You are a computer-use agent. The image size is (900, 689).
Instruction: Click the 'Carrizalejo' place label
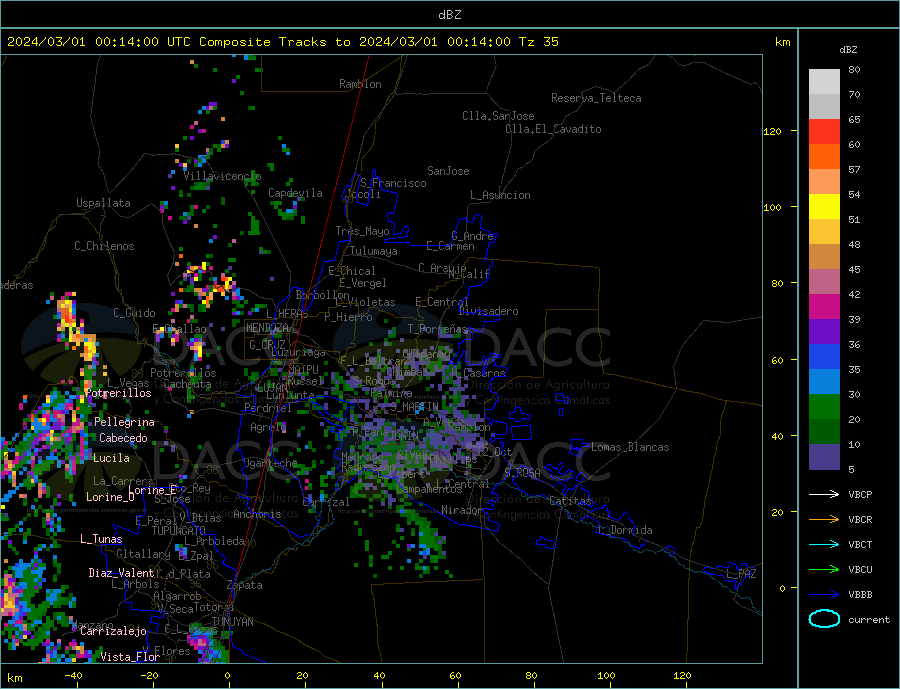[x=113, y=632]
